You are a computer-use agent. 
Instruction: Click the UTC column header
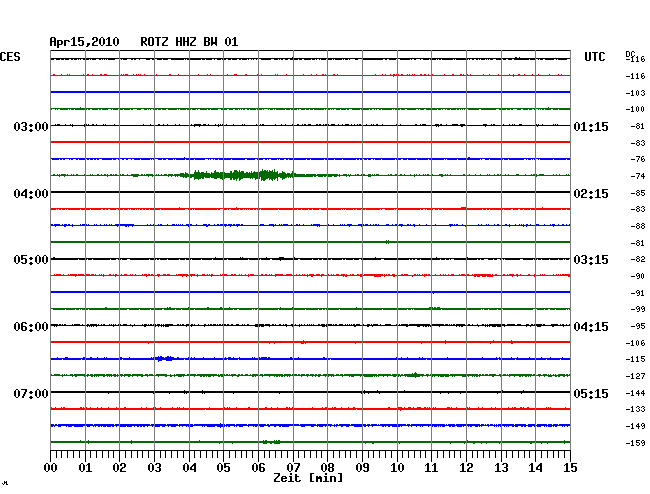pos(594,57)
